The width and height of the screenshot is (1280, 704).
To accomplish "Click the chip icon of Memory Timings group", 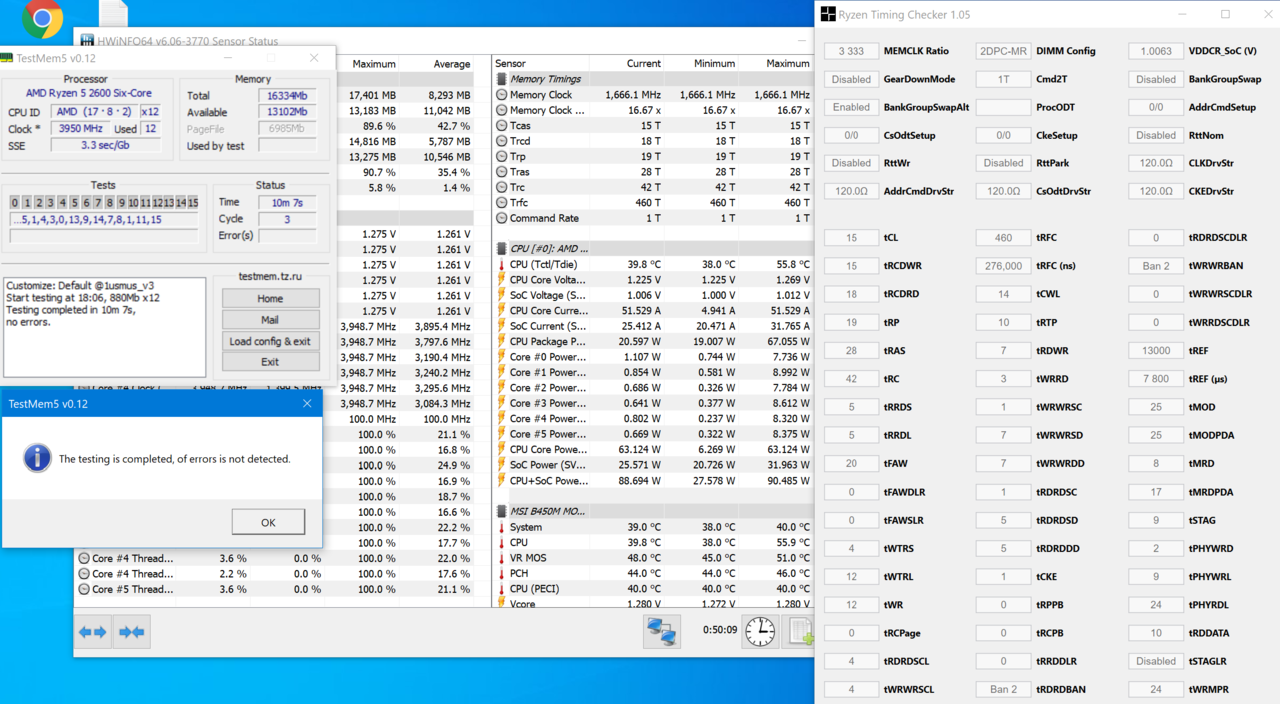I will click(501, 79).
